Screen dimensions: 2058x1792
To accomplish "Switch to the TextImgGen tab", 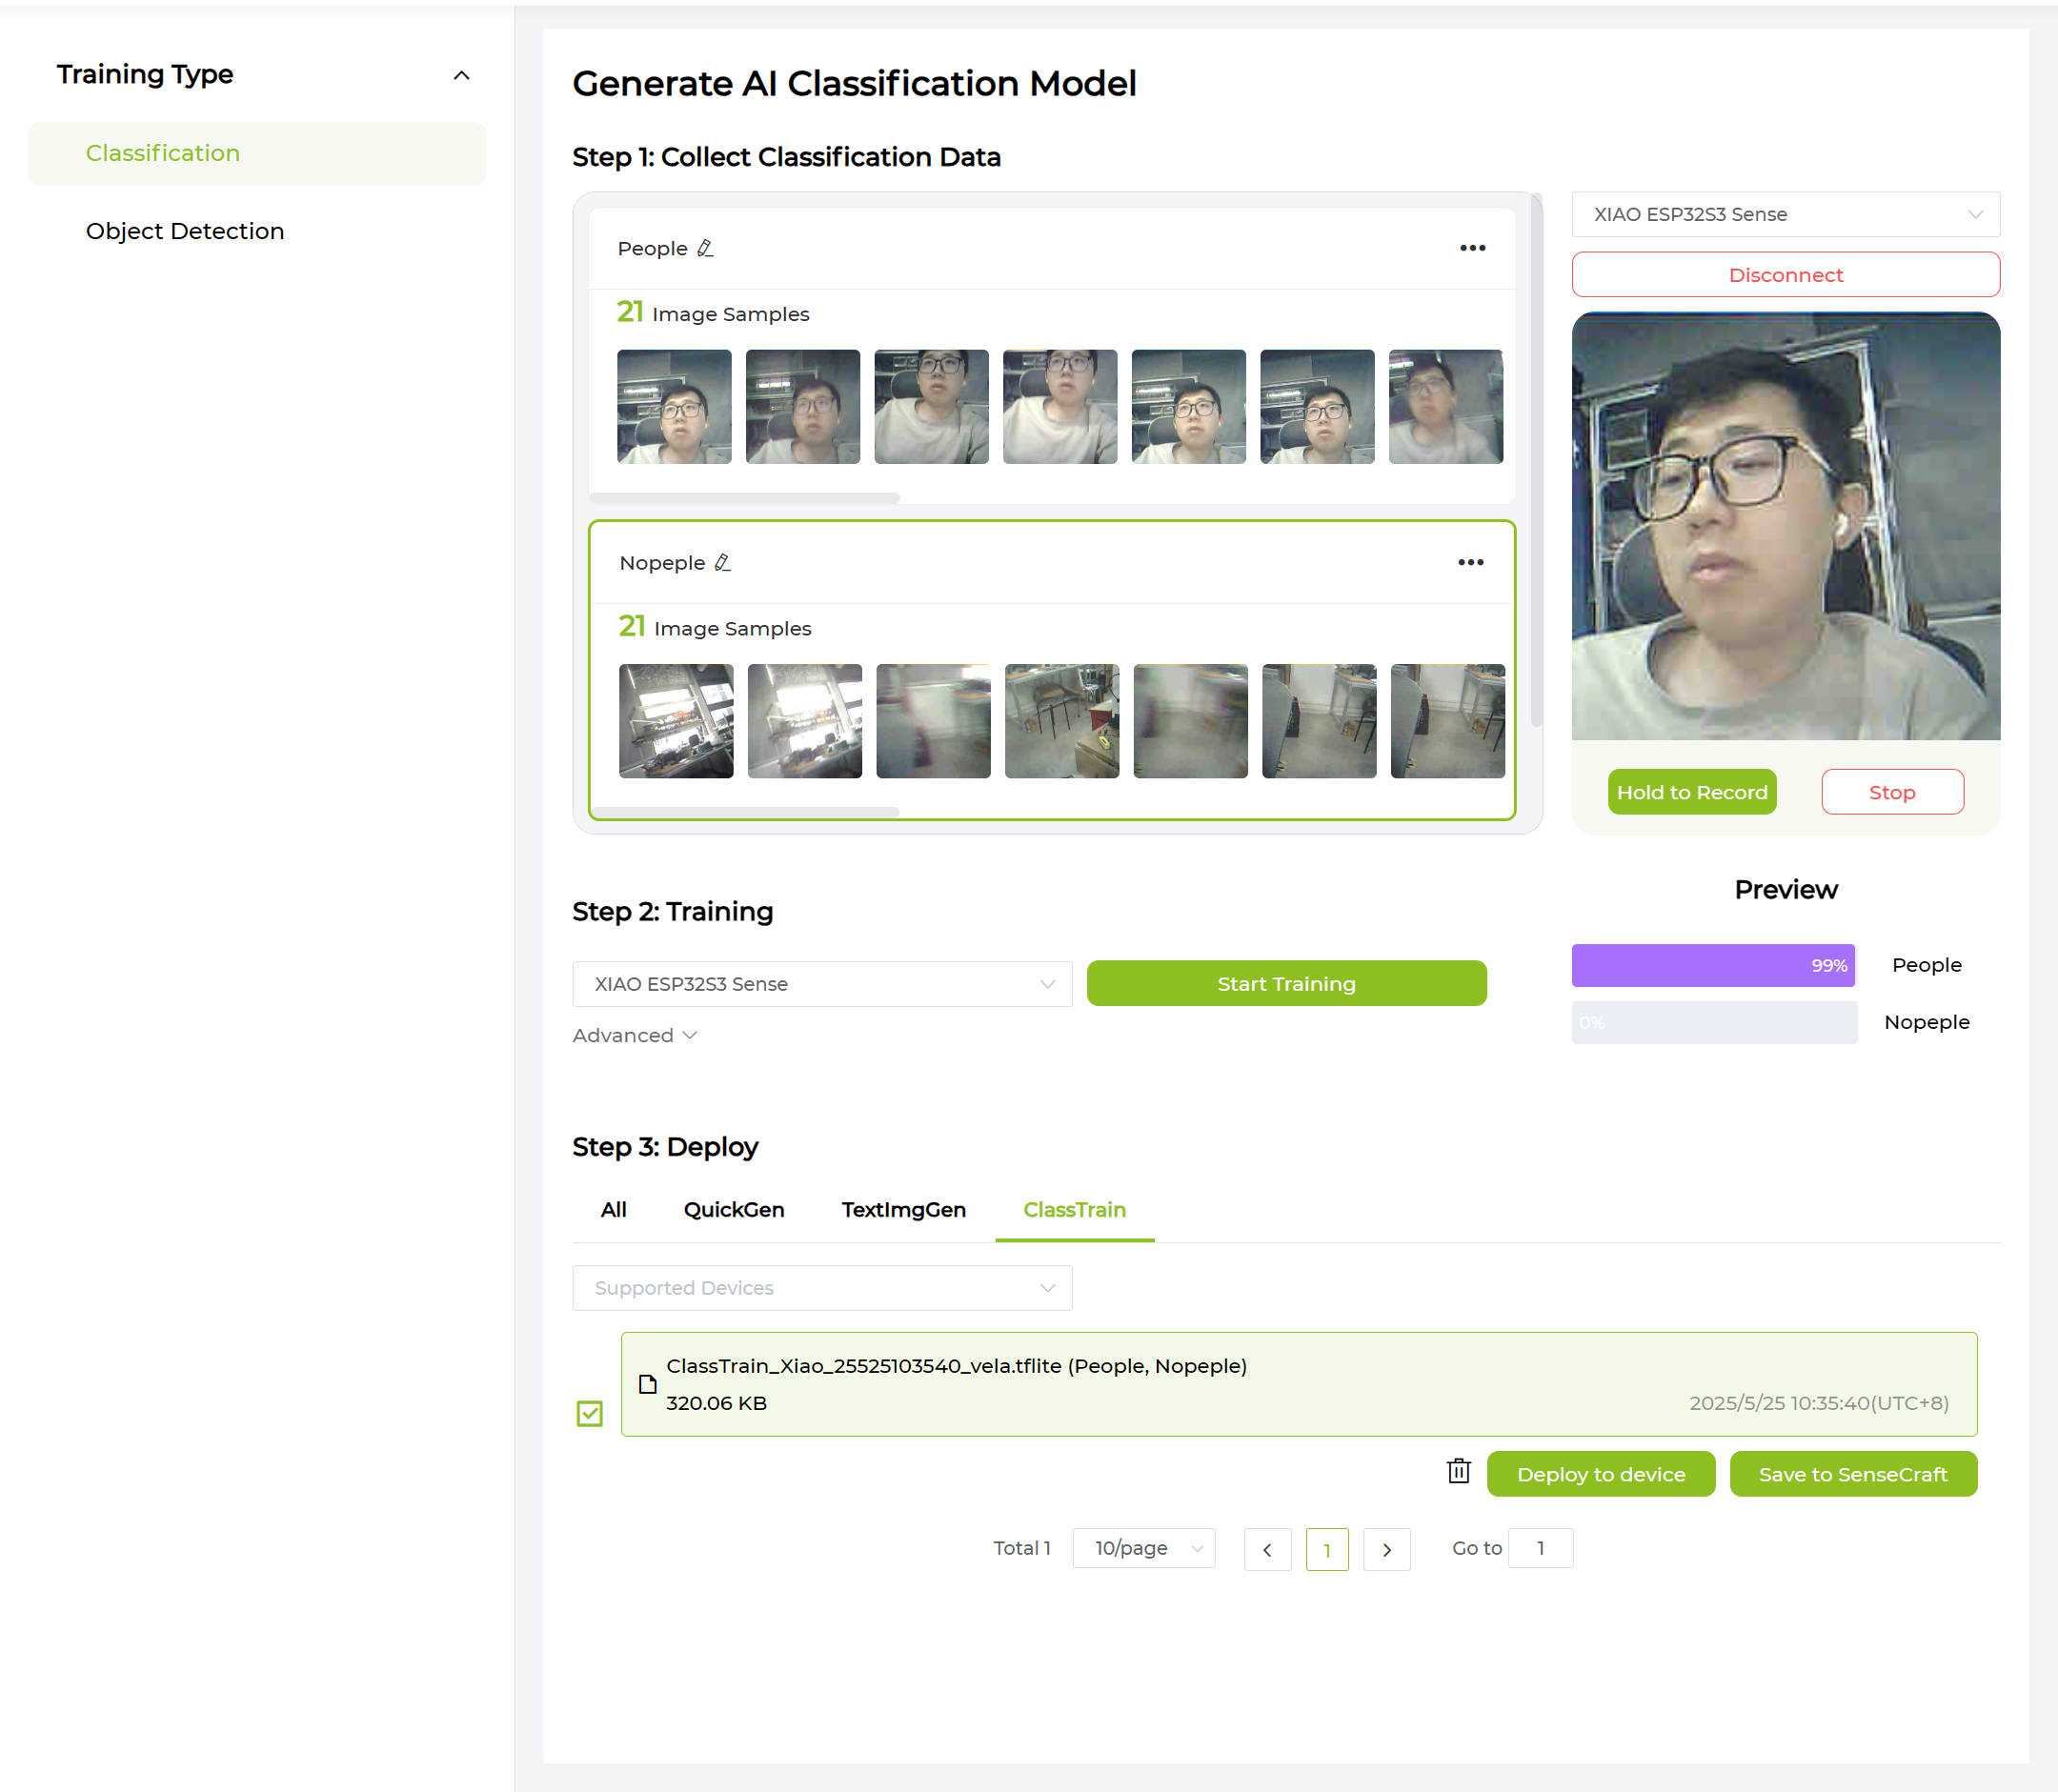I will pos(903,1210).
